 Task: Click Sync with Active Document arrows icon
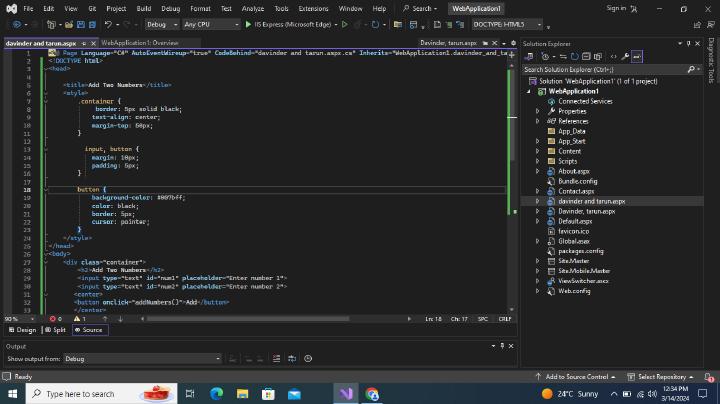coord(563,56)
